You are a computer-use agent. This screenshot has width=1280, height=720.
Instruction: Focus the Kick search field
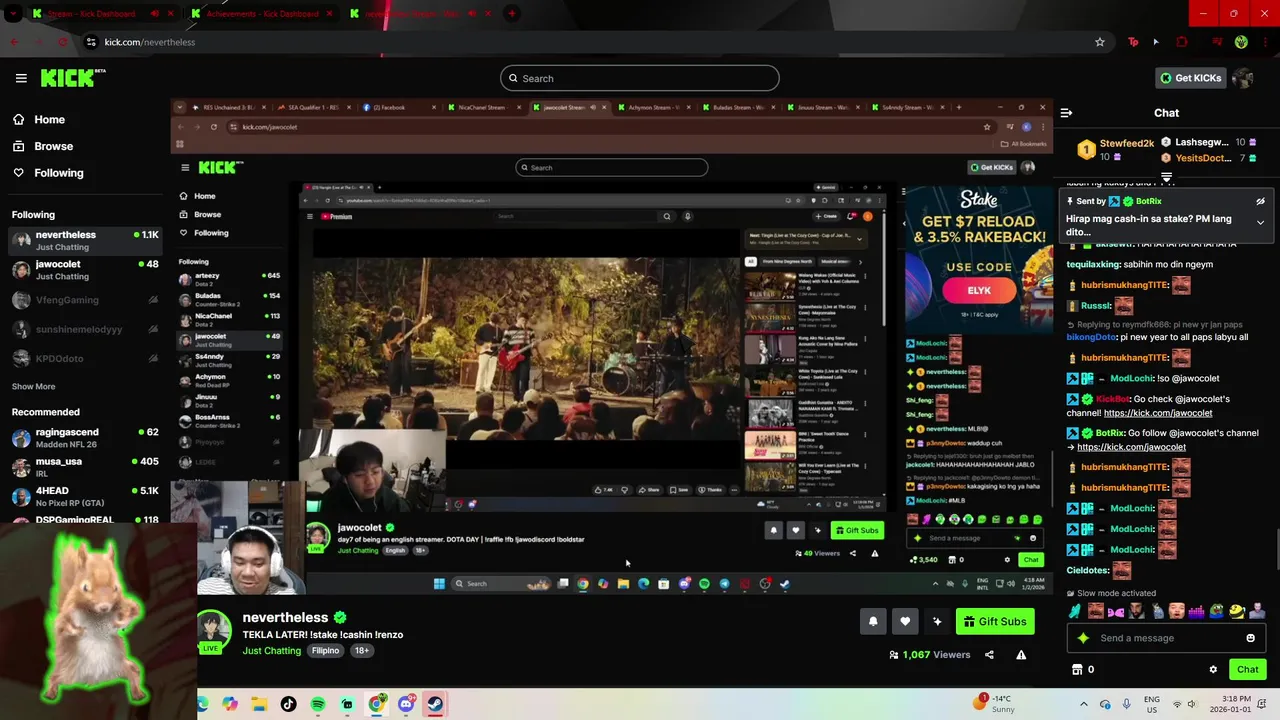[x=640, y=78]
